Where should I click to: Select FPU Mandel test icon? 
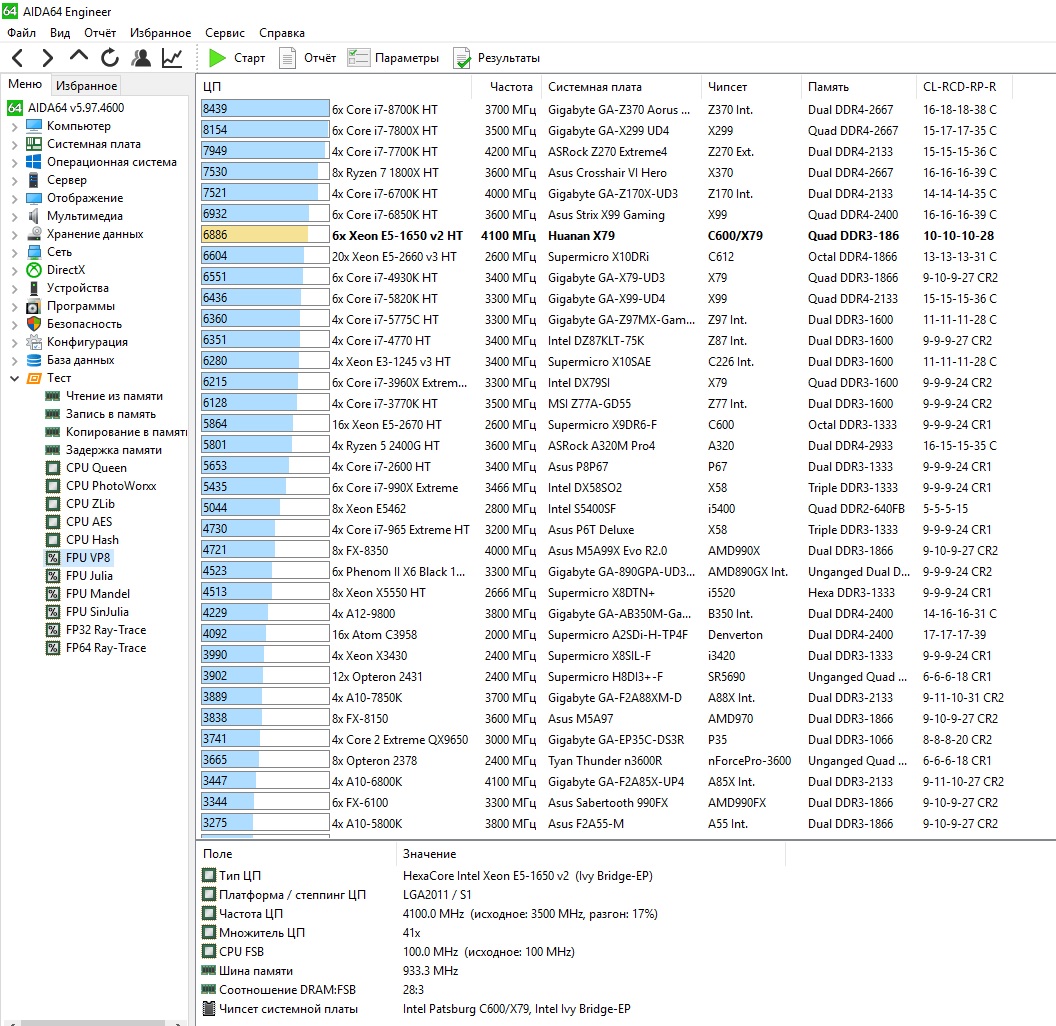[x=53, y=594]
